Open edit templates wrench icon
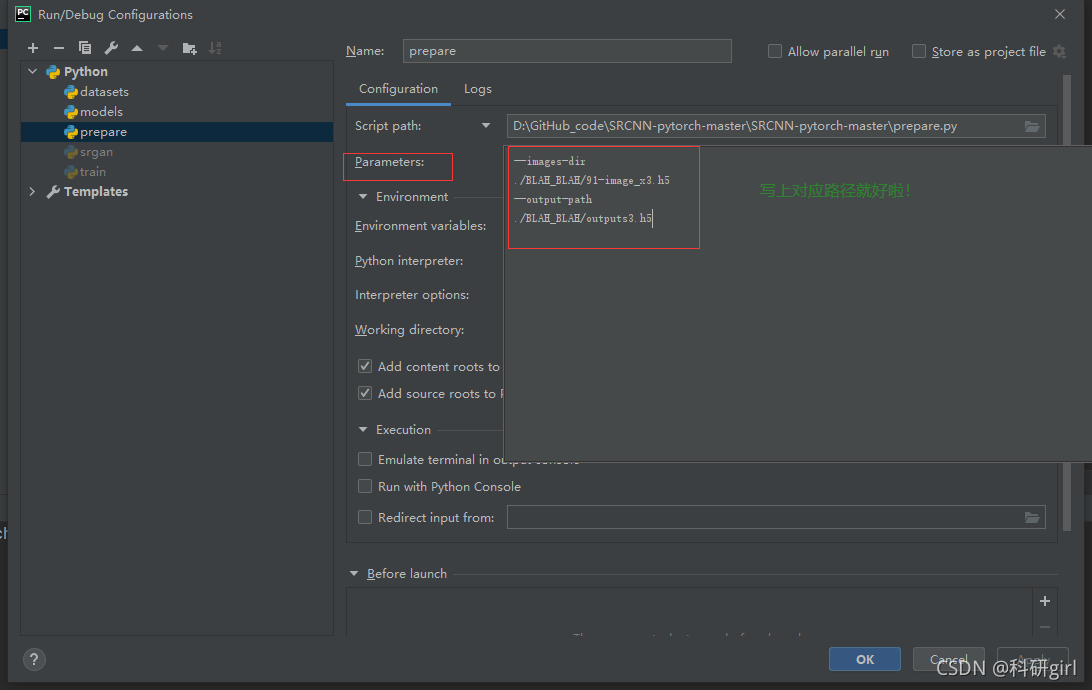 click(111, 48)
